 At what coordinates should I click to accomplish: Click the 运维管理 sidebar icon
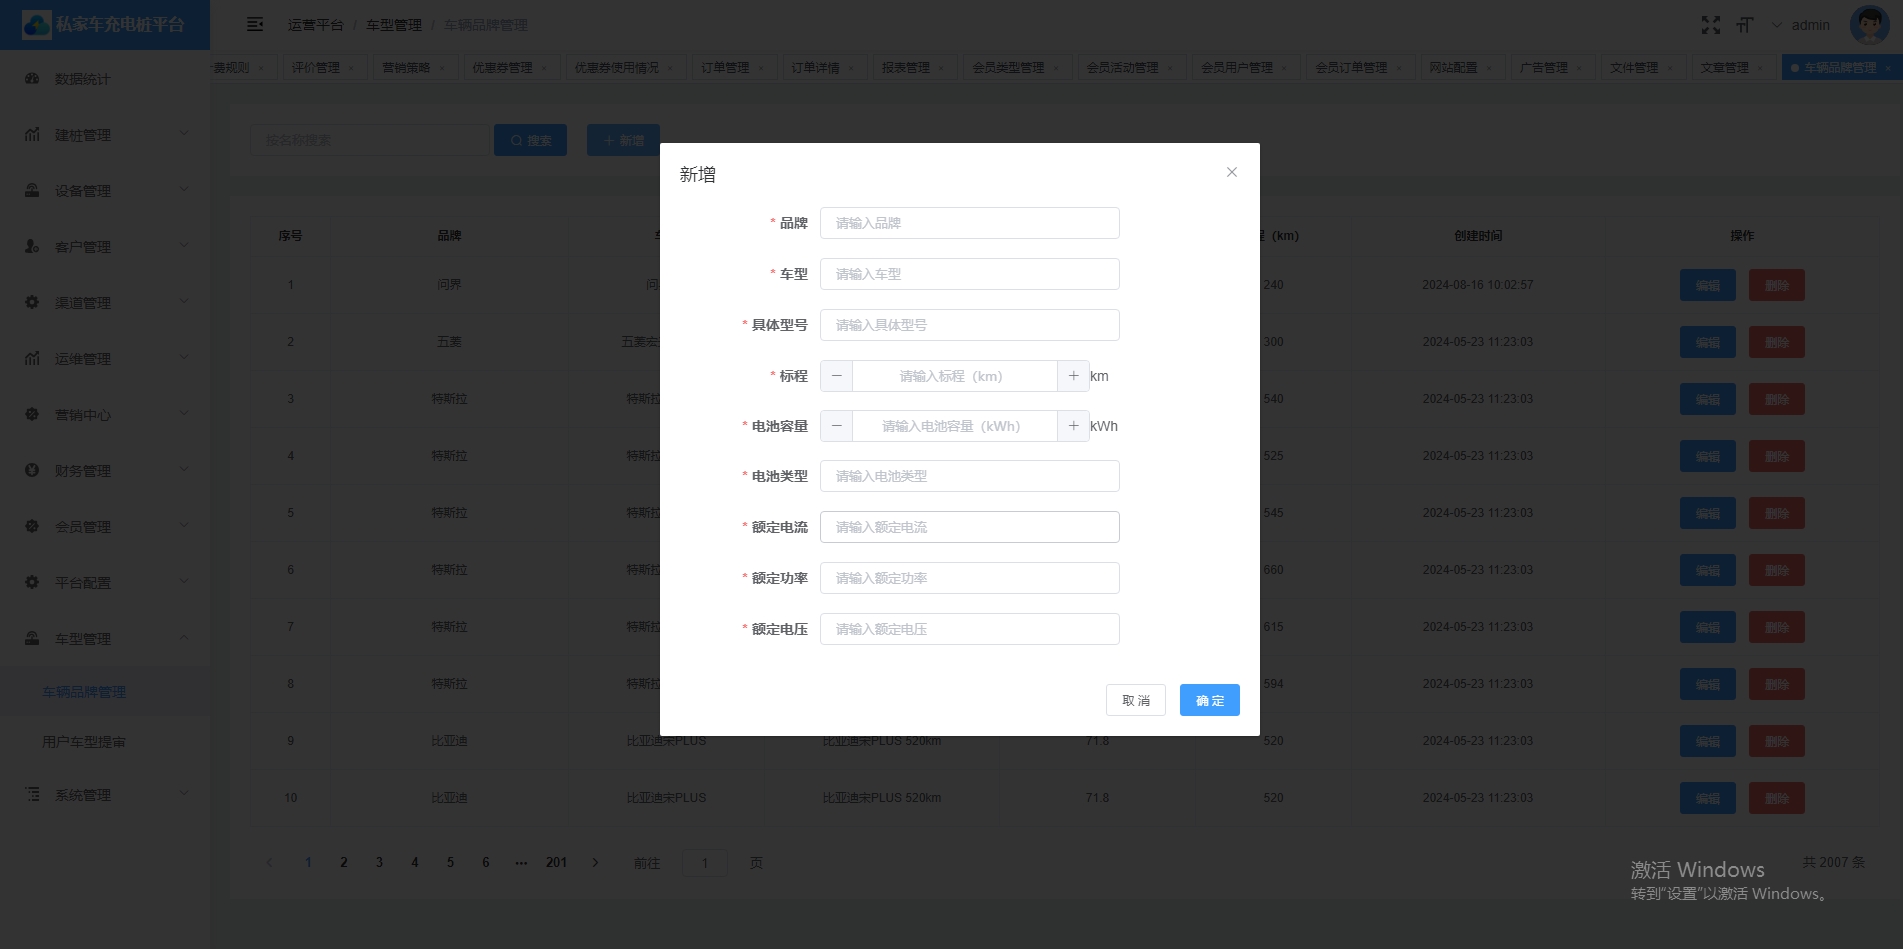point(32,358)
